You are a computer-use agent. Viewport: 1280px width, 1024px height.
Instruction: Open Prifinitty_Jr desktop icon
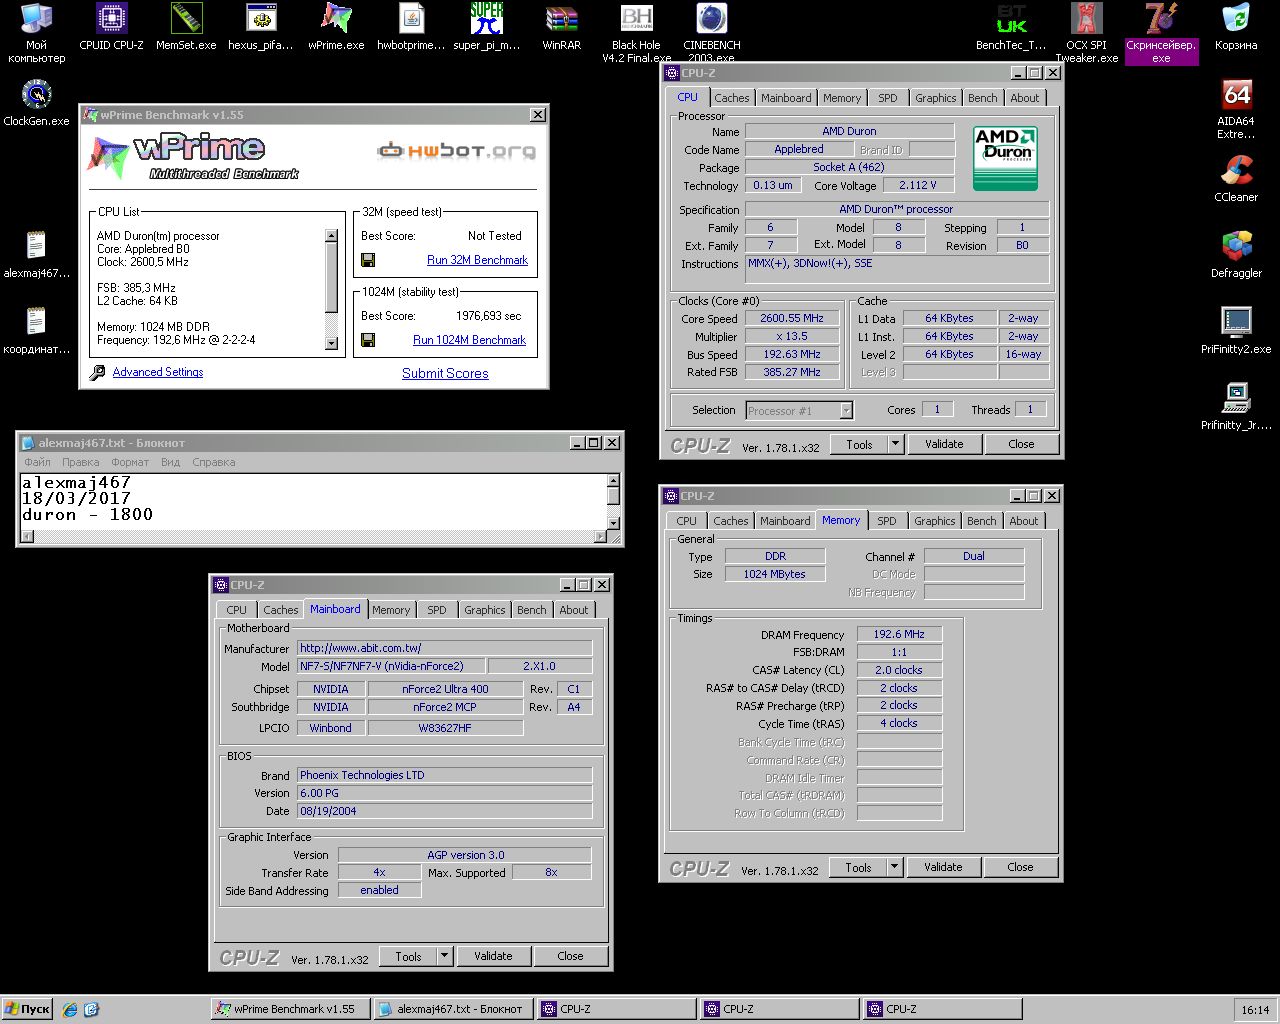pyautogui.click(x=1236, y=407)
